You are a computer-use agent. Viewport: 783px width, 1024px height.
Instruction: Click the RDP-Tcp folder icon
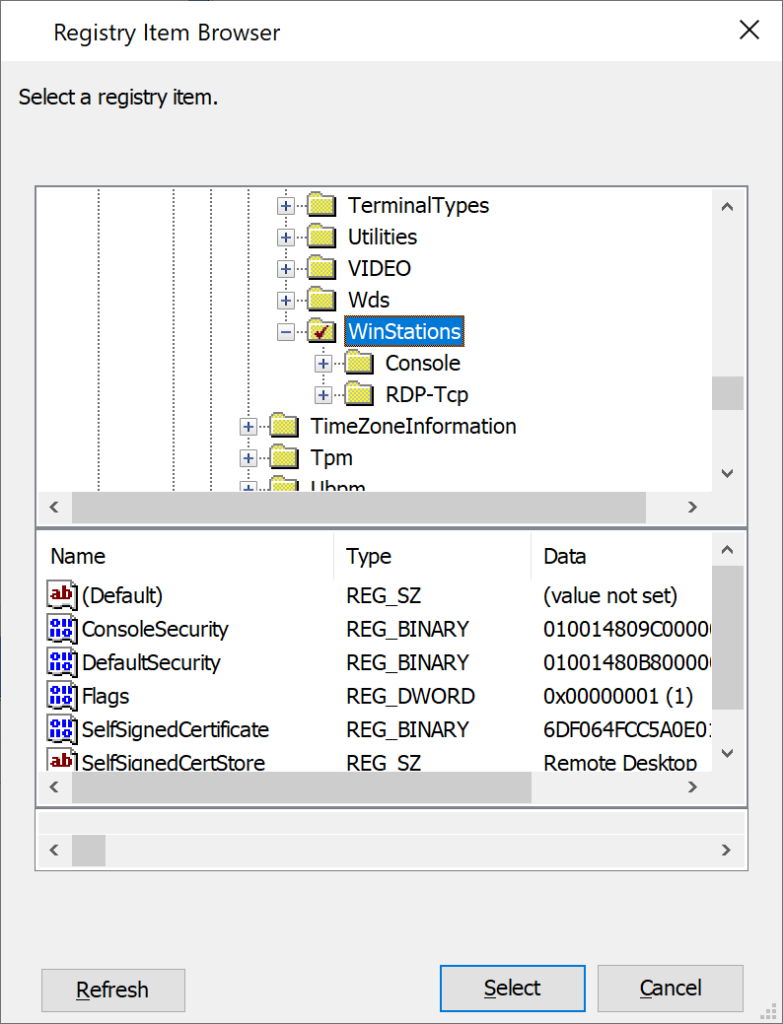(359, 394)
